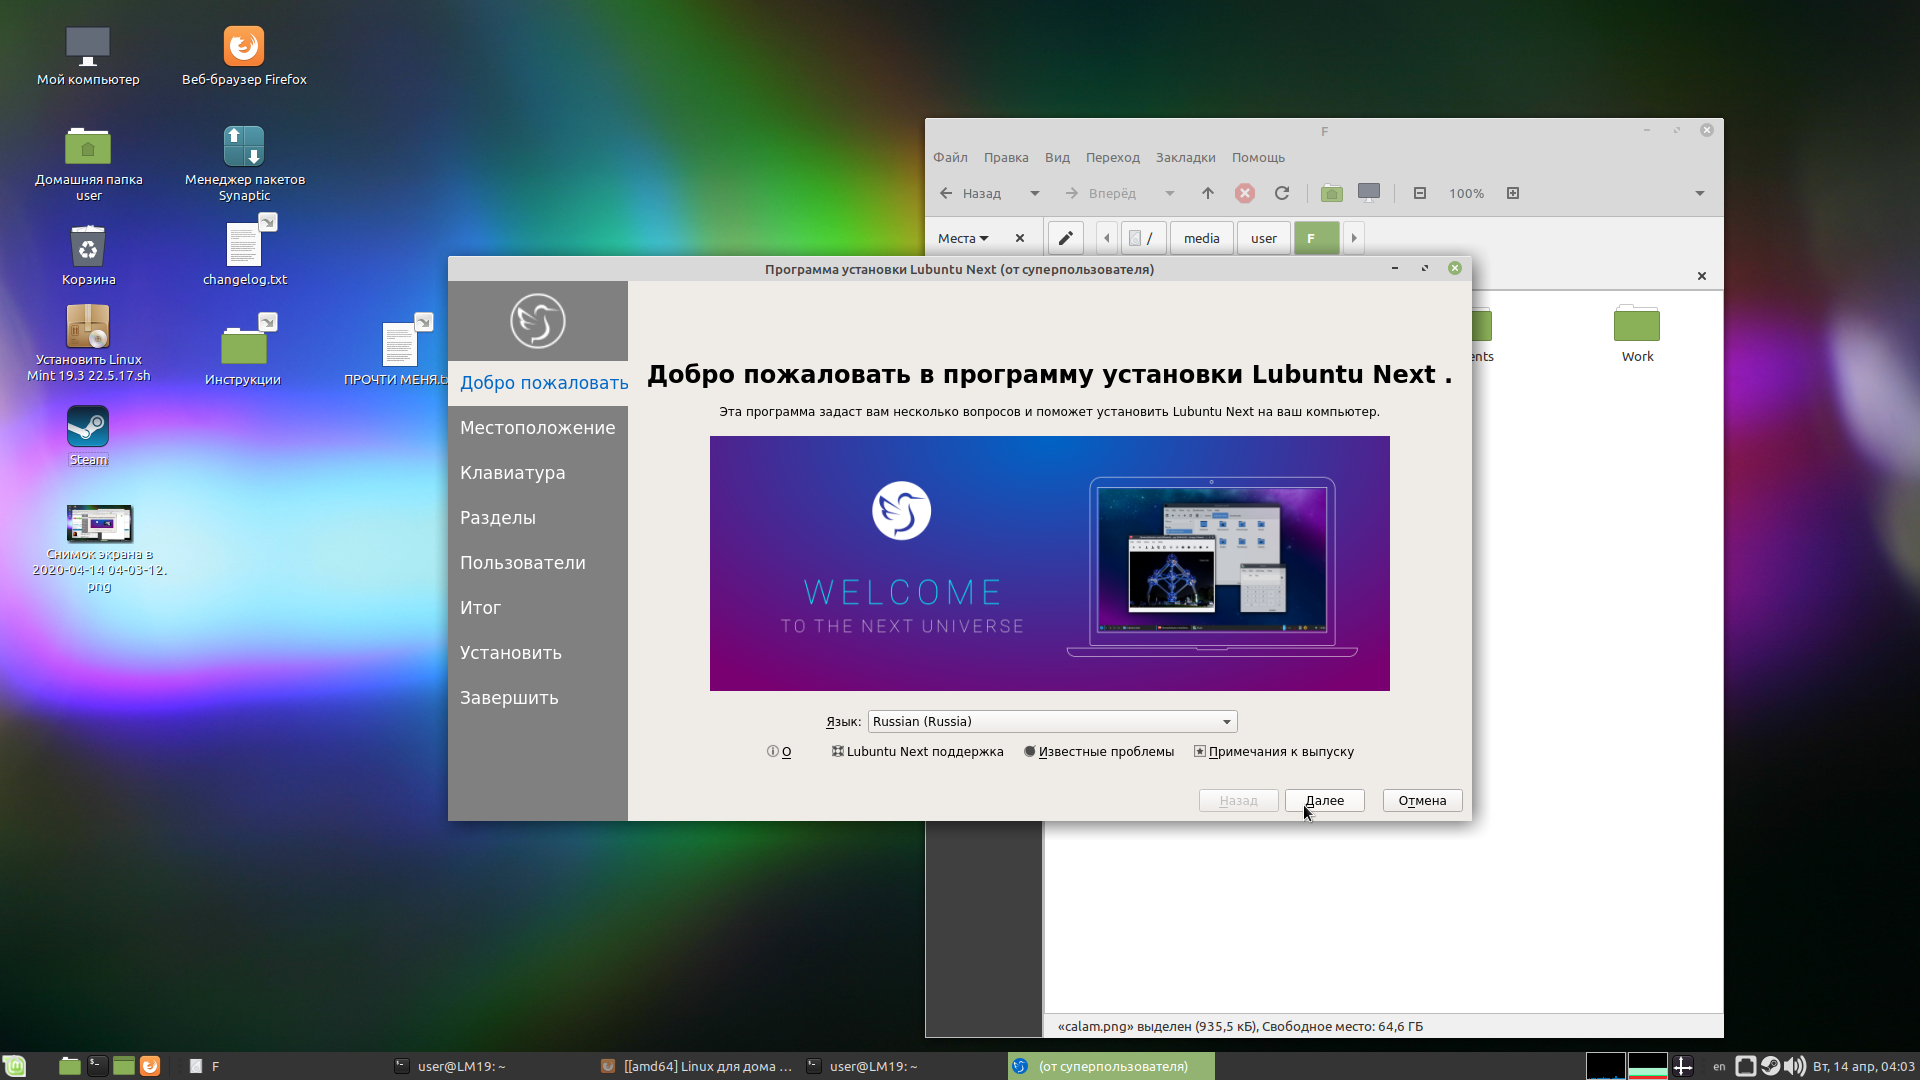Click the computer icon in file manager toolbar
Image resolution: width=1920 pixels, height=1080 pixels.
click(x=1369, y=192)
